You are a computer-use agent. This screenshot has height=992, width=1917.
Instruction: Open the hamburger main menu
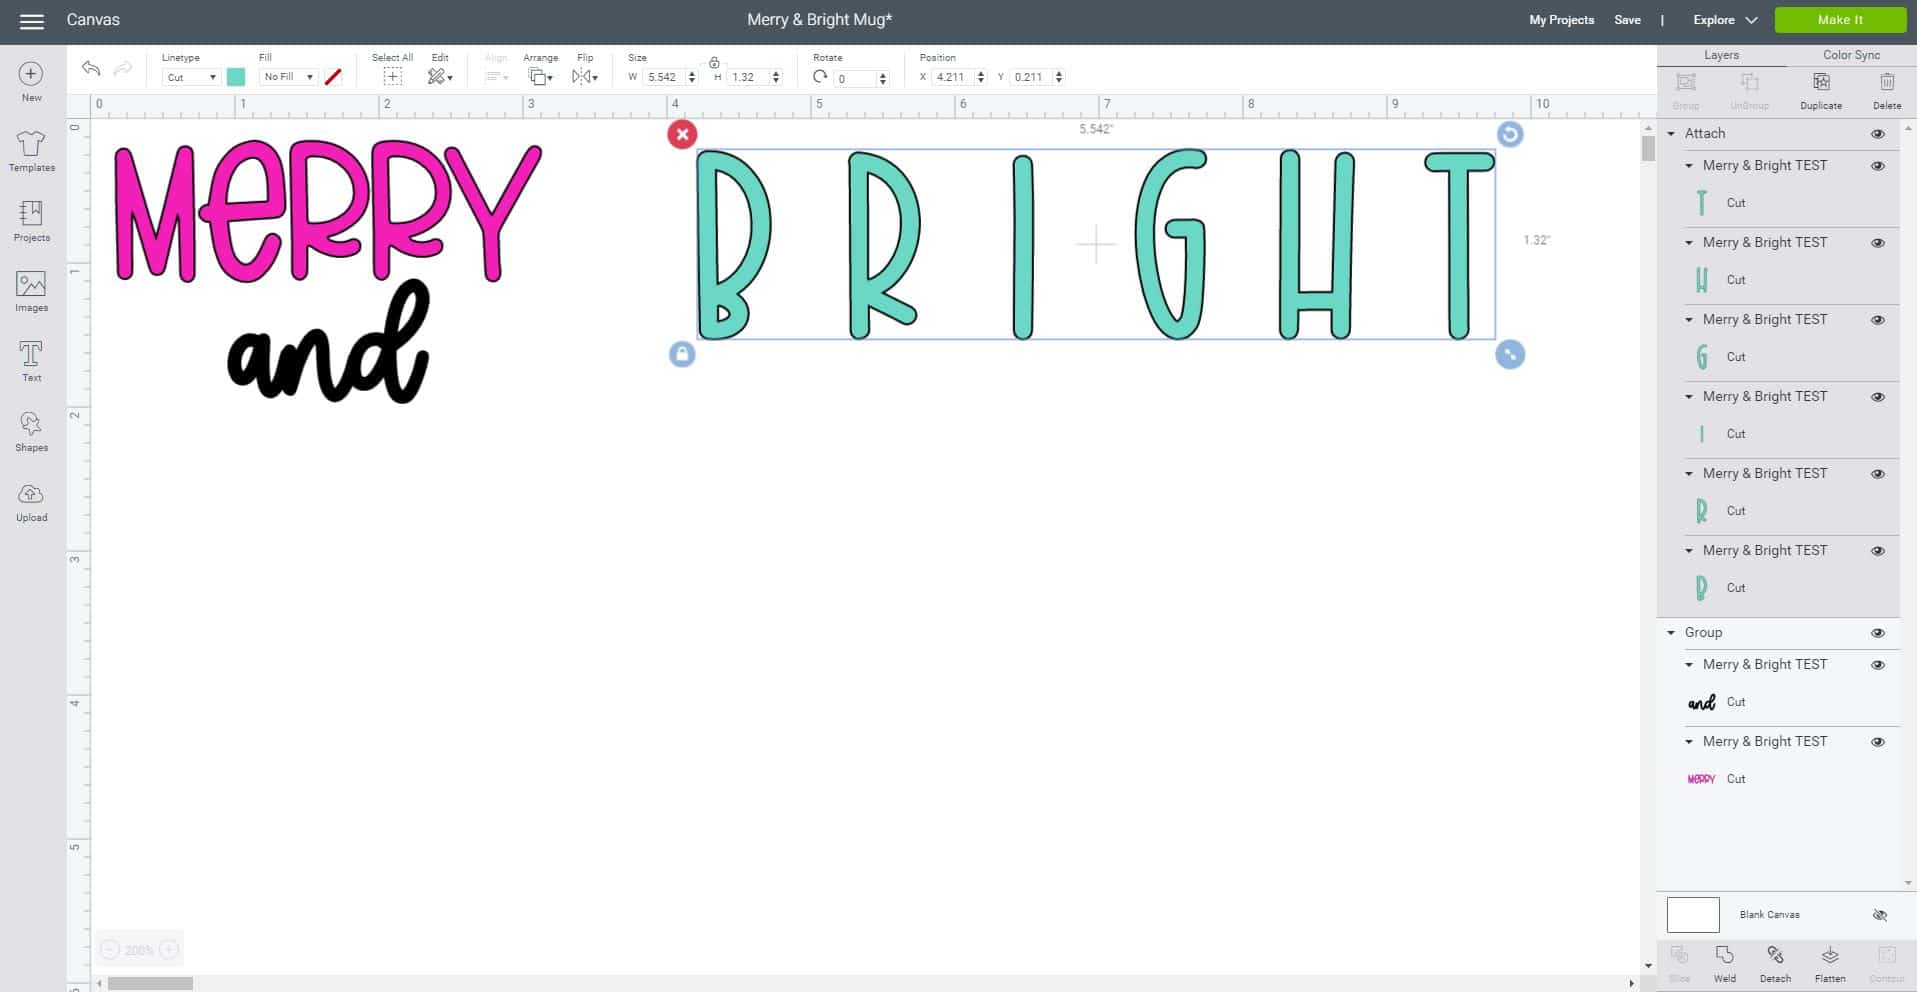pos(32,21)
